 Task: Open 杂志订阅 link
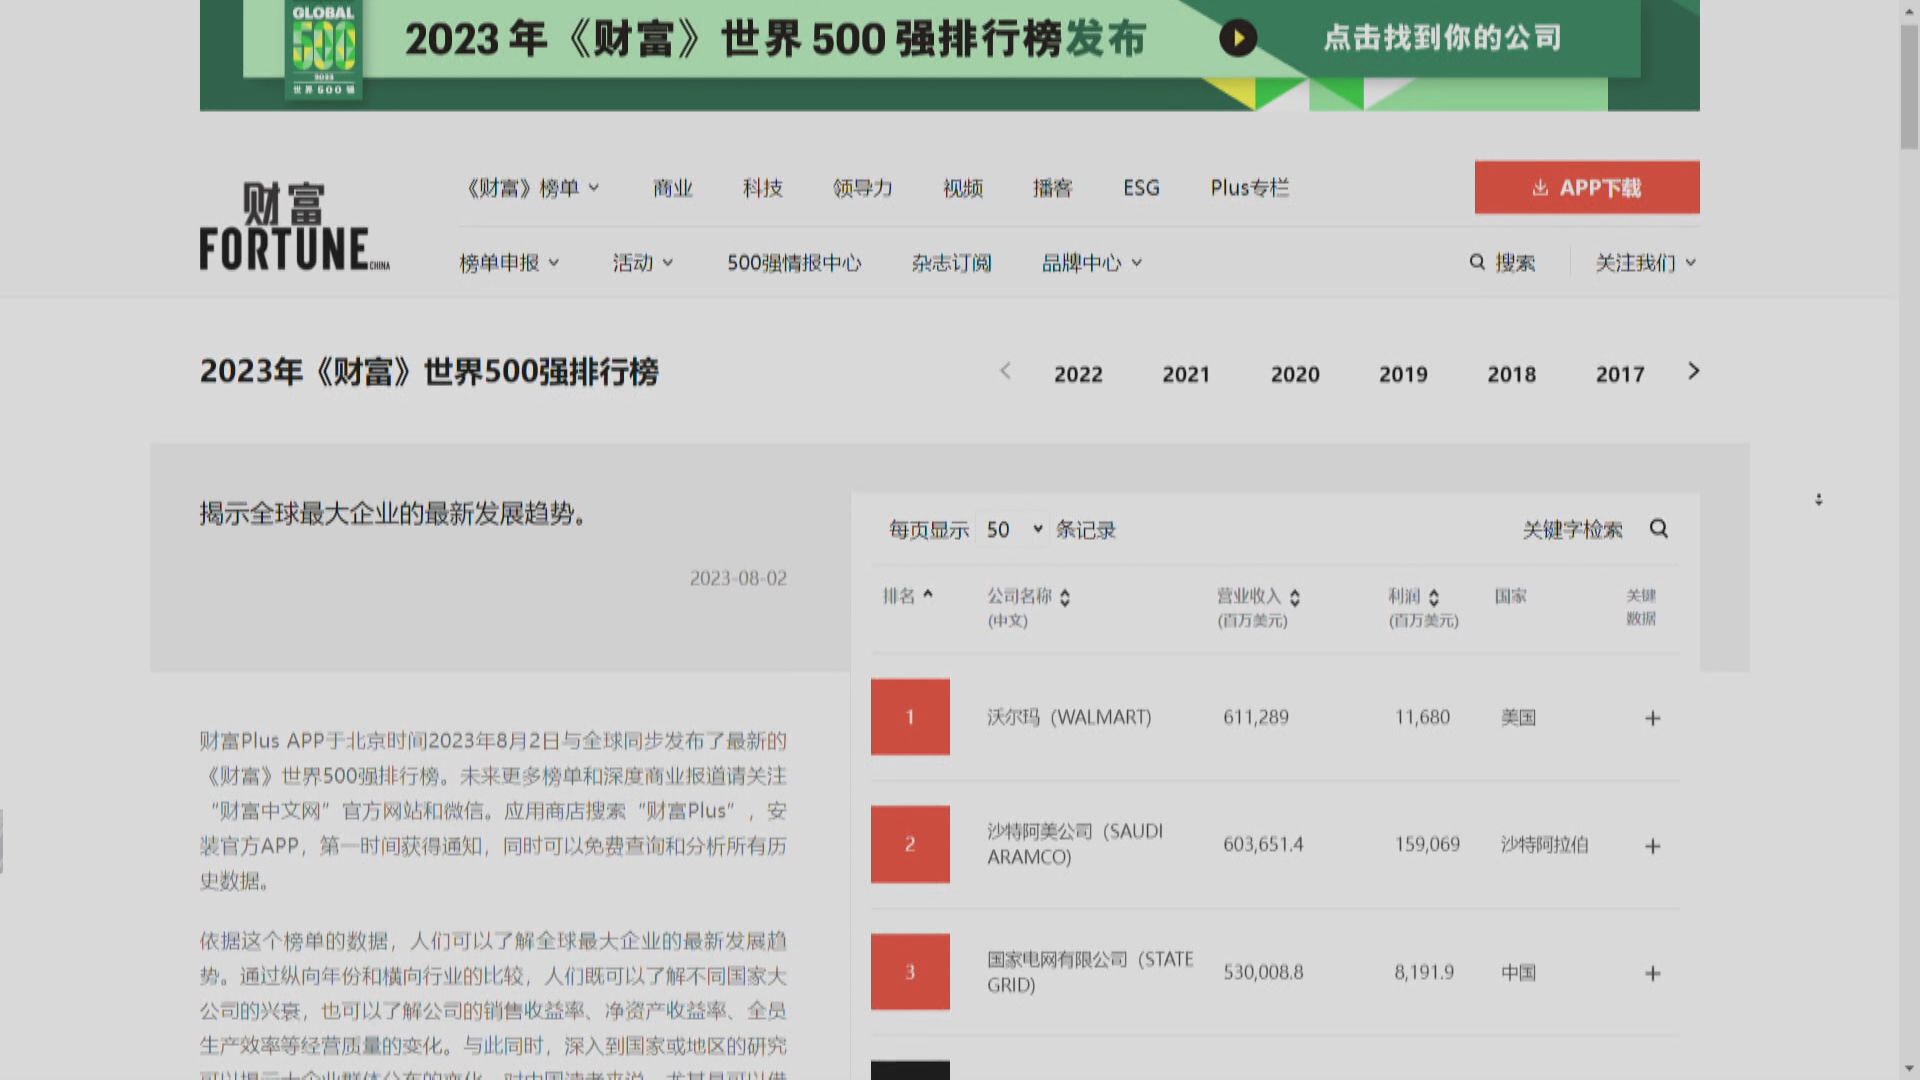pos(952,263)
